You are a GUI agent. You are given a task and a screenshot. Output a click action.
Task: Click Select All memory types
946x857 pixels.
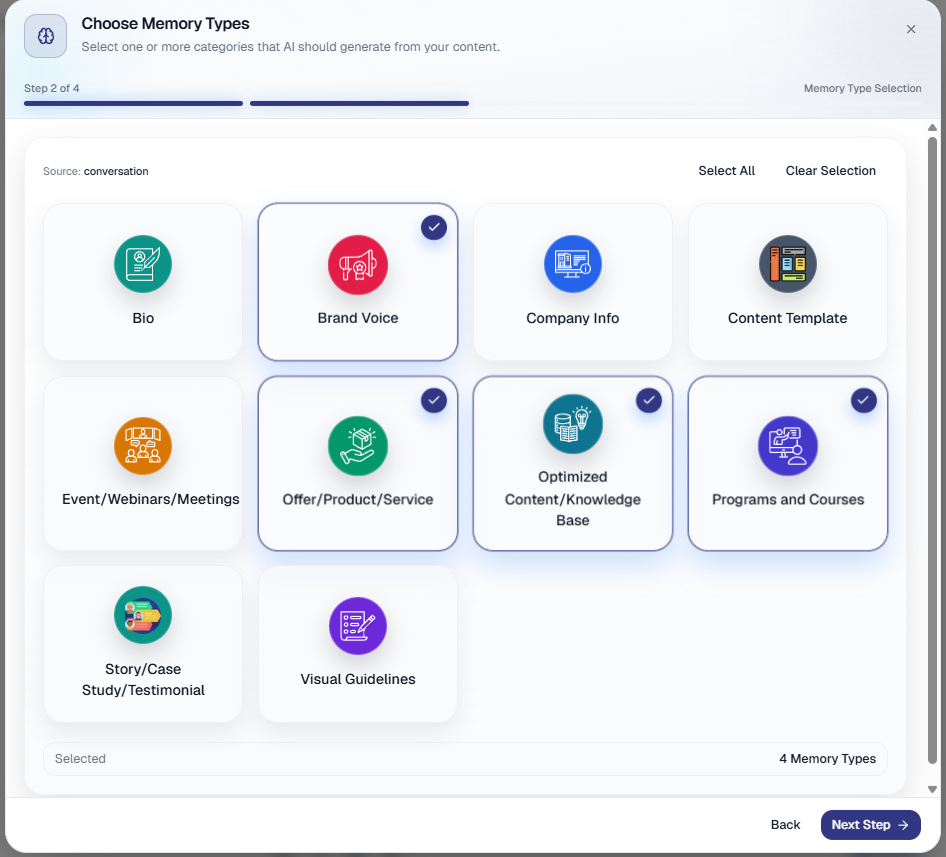click(726, 171)
